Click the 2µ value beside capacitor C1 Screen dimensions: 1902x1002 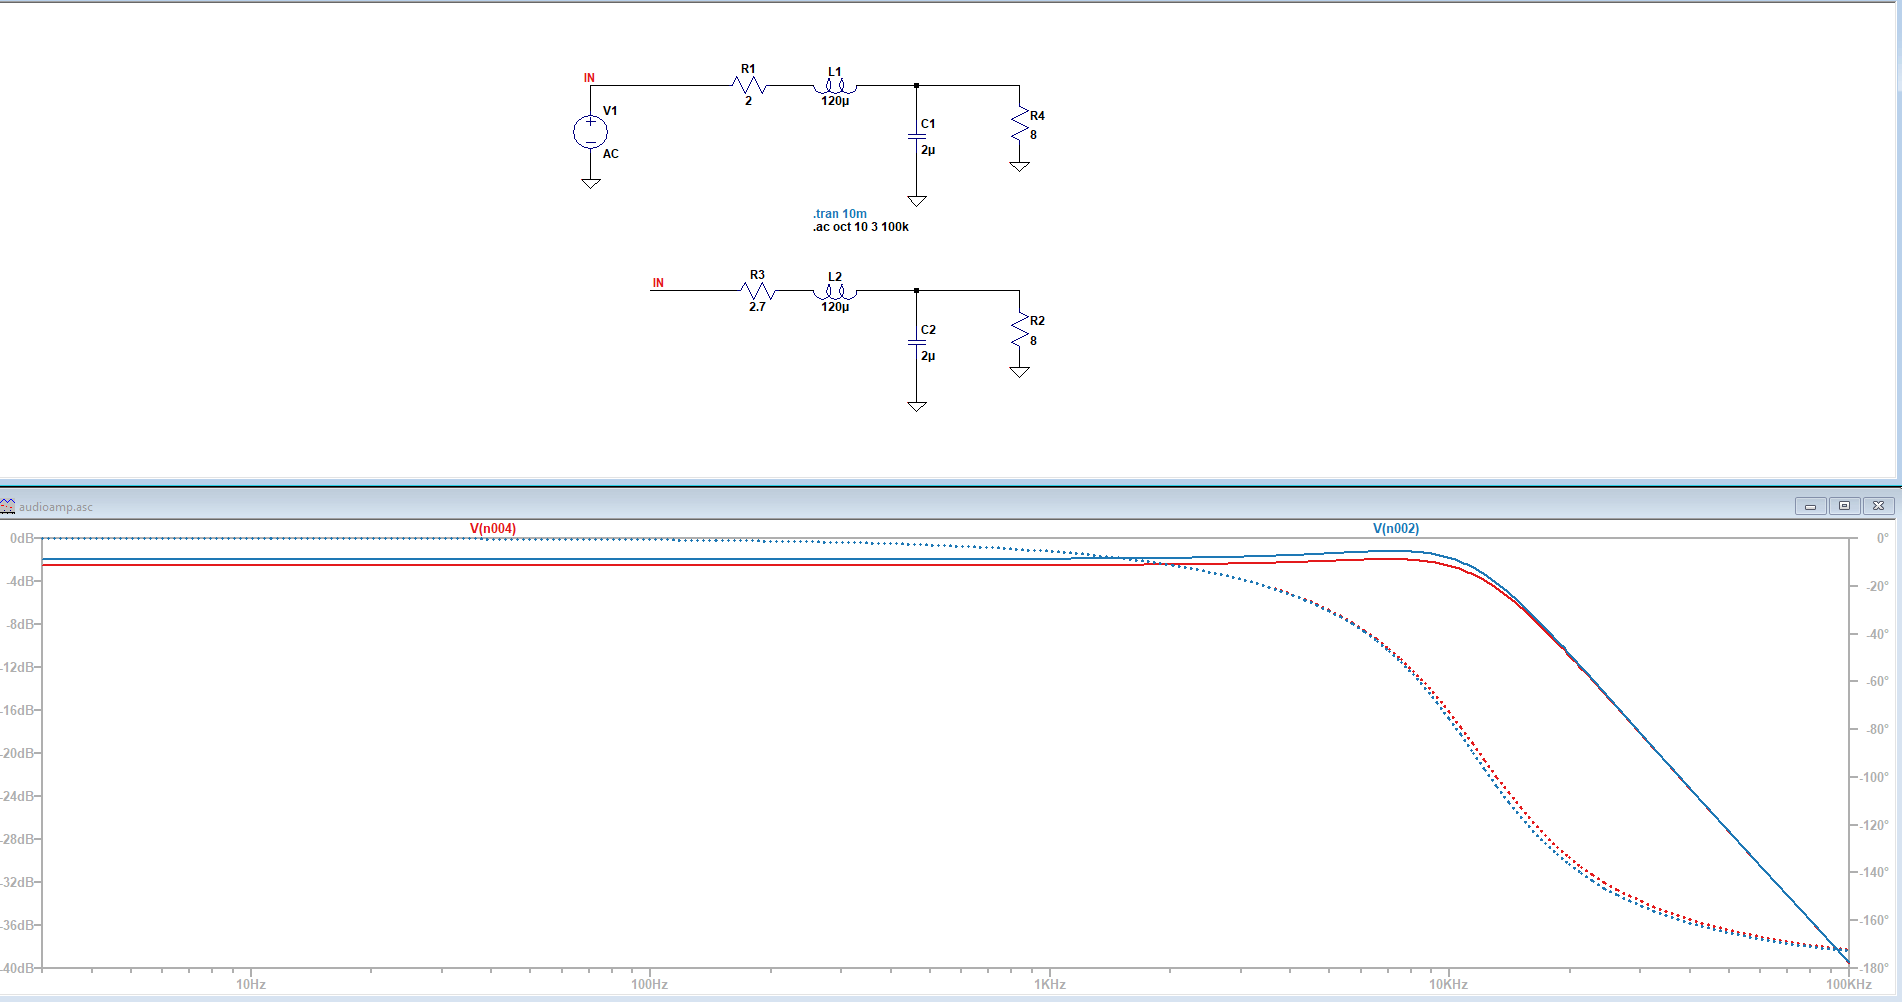(x=928, y=150)
